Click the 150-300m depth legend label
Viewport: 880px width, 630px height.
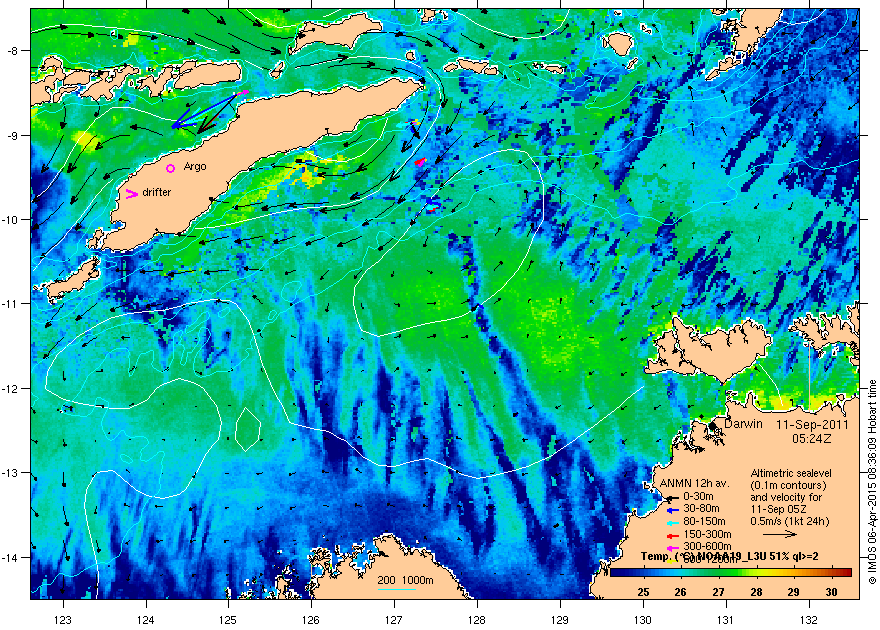click(707, 535)
